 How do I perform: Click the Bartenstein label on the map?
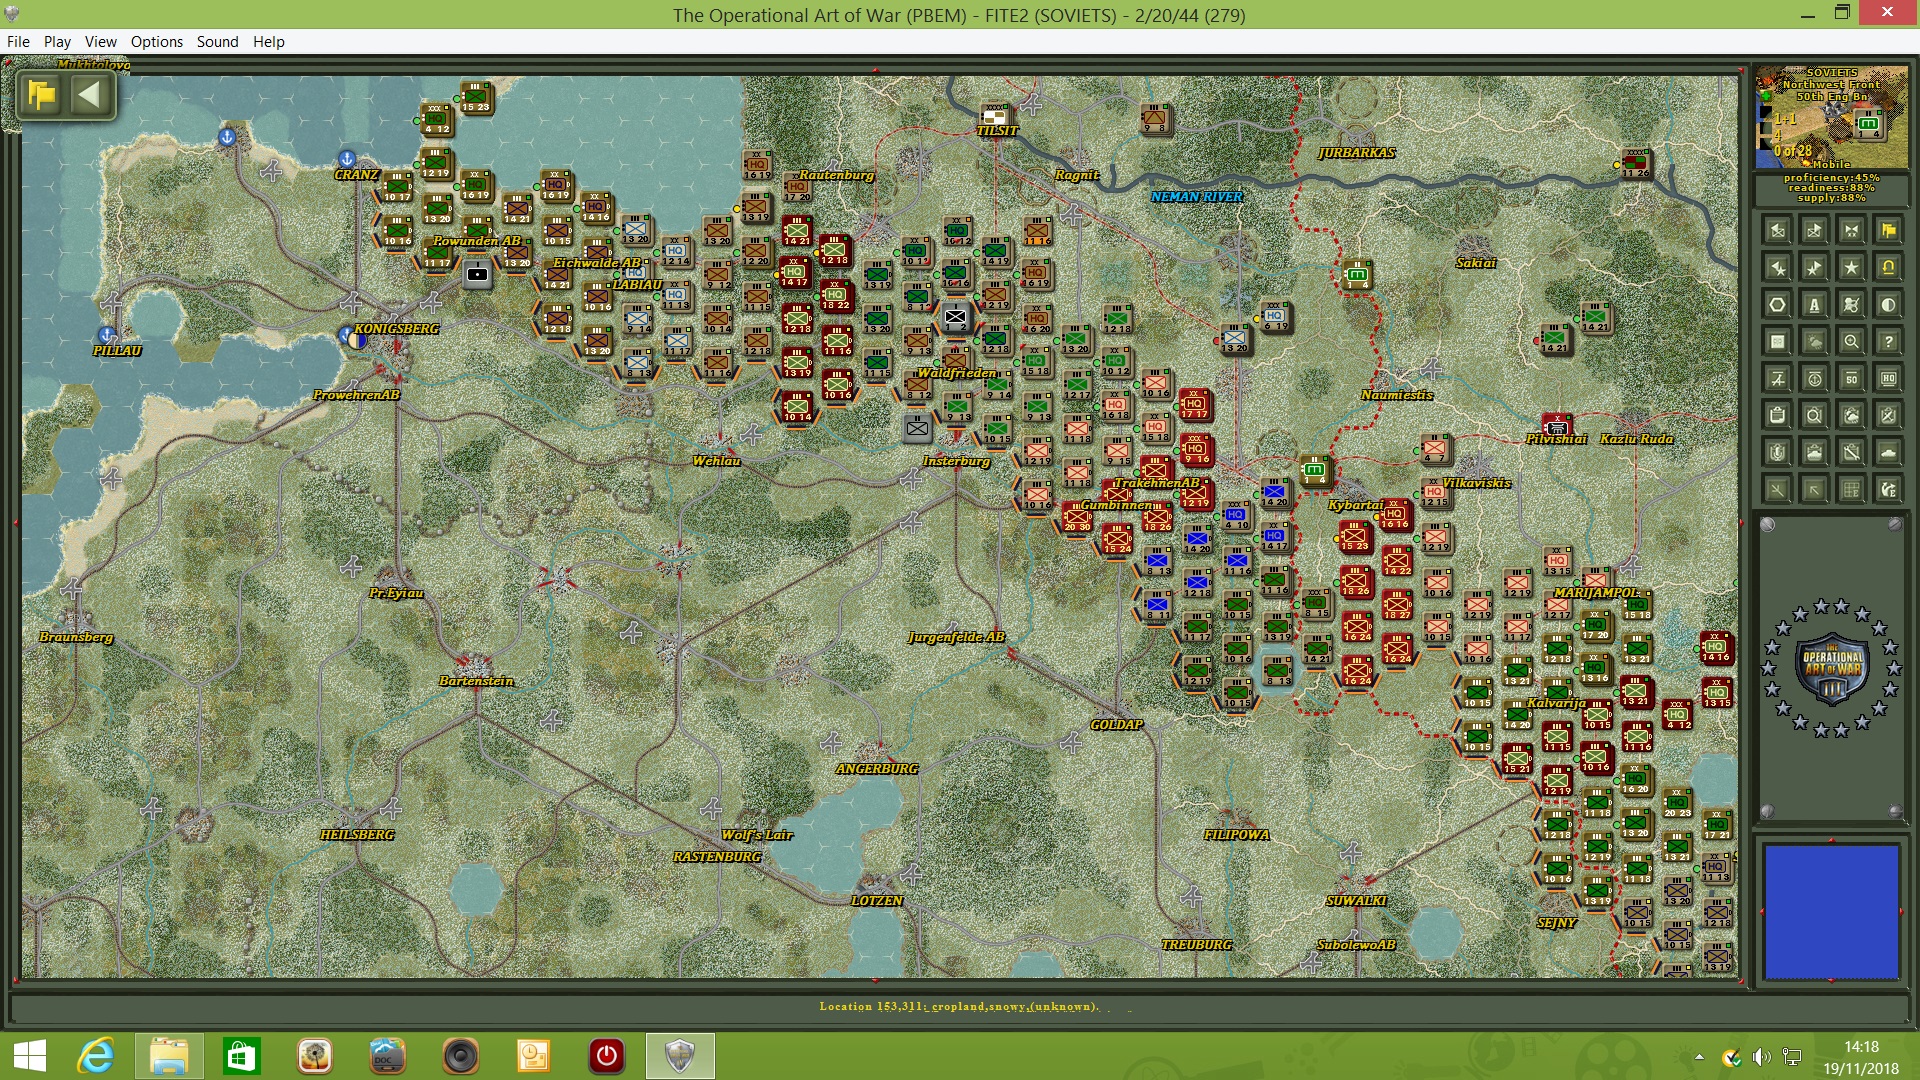tap(476, 681)
